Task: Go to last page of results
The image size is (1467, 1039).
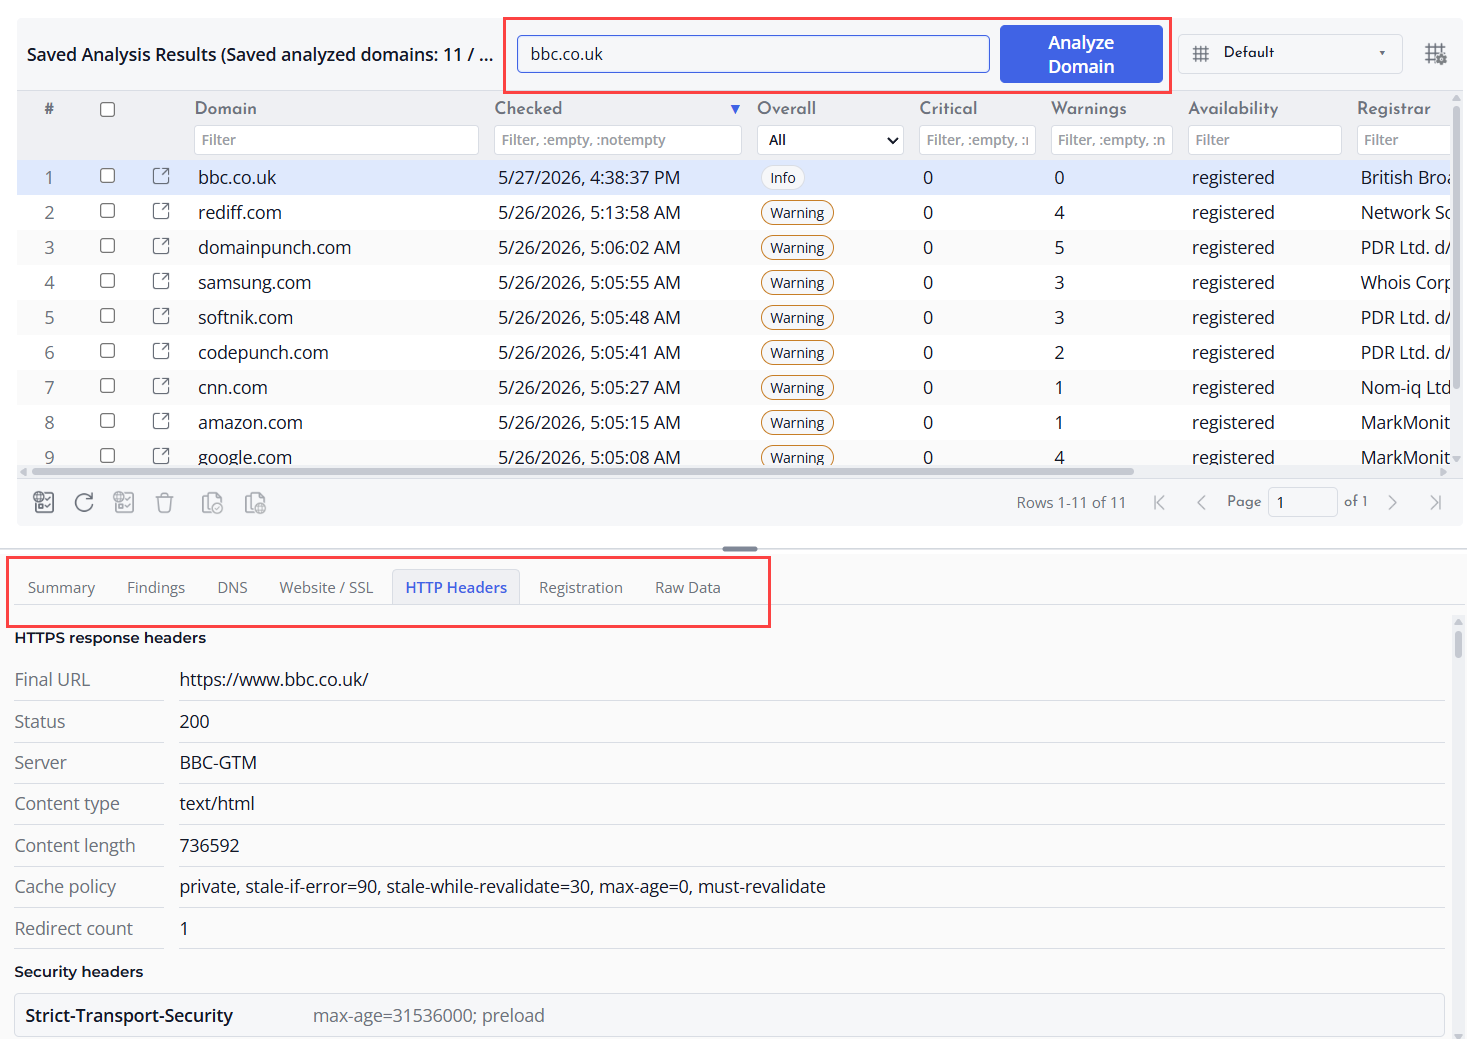Action: point(1435,502)
